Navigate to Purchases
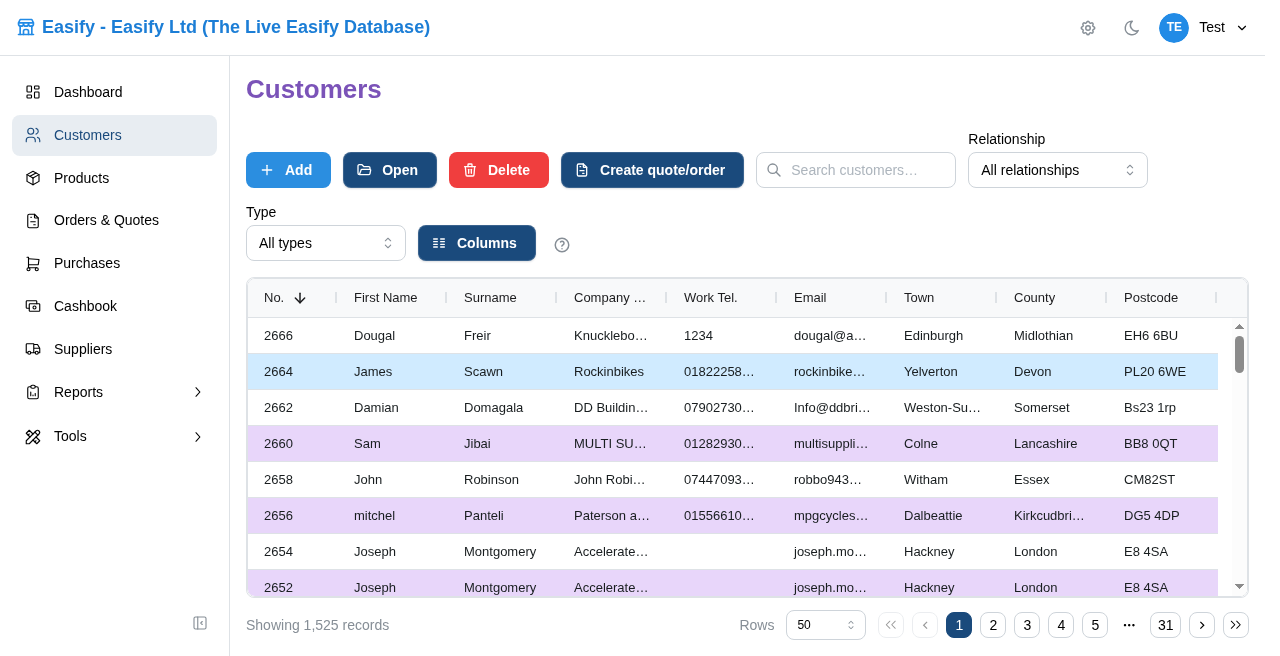This screenshot has width=1280, height=656. pos(114,263)
